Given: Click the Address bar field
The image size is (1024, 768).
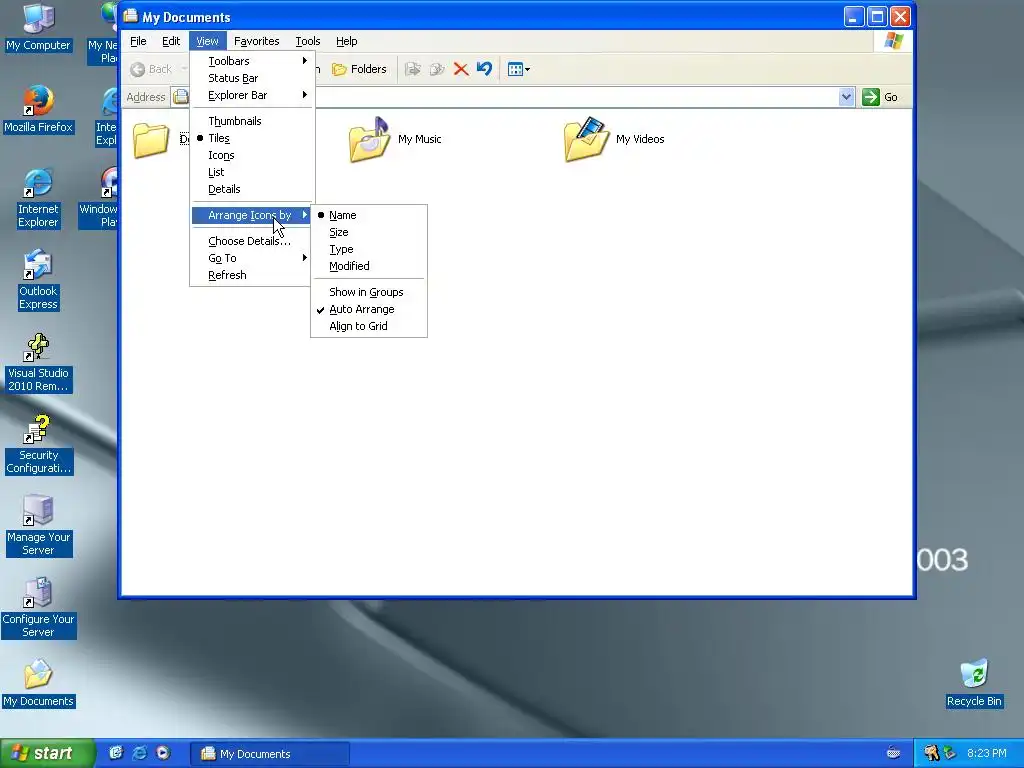Looking at the screenshot, I should pos(513,97).
